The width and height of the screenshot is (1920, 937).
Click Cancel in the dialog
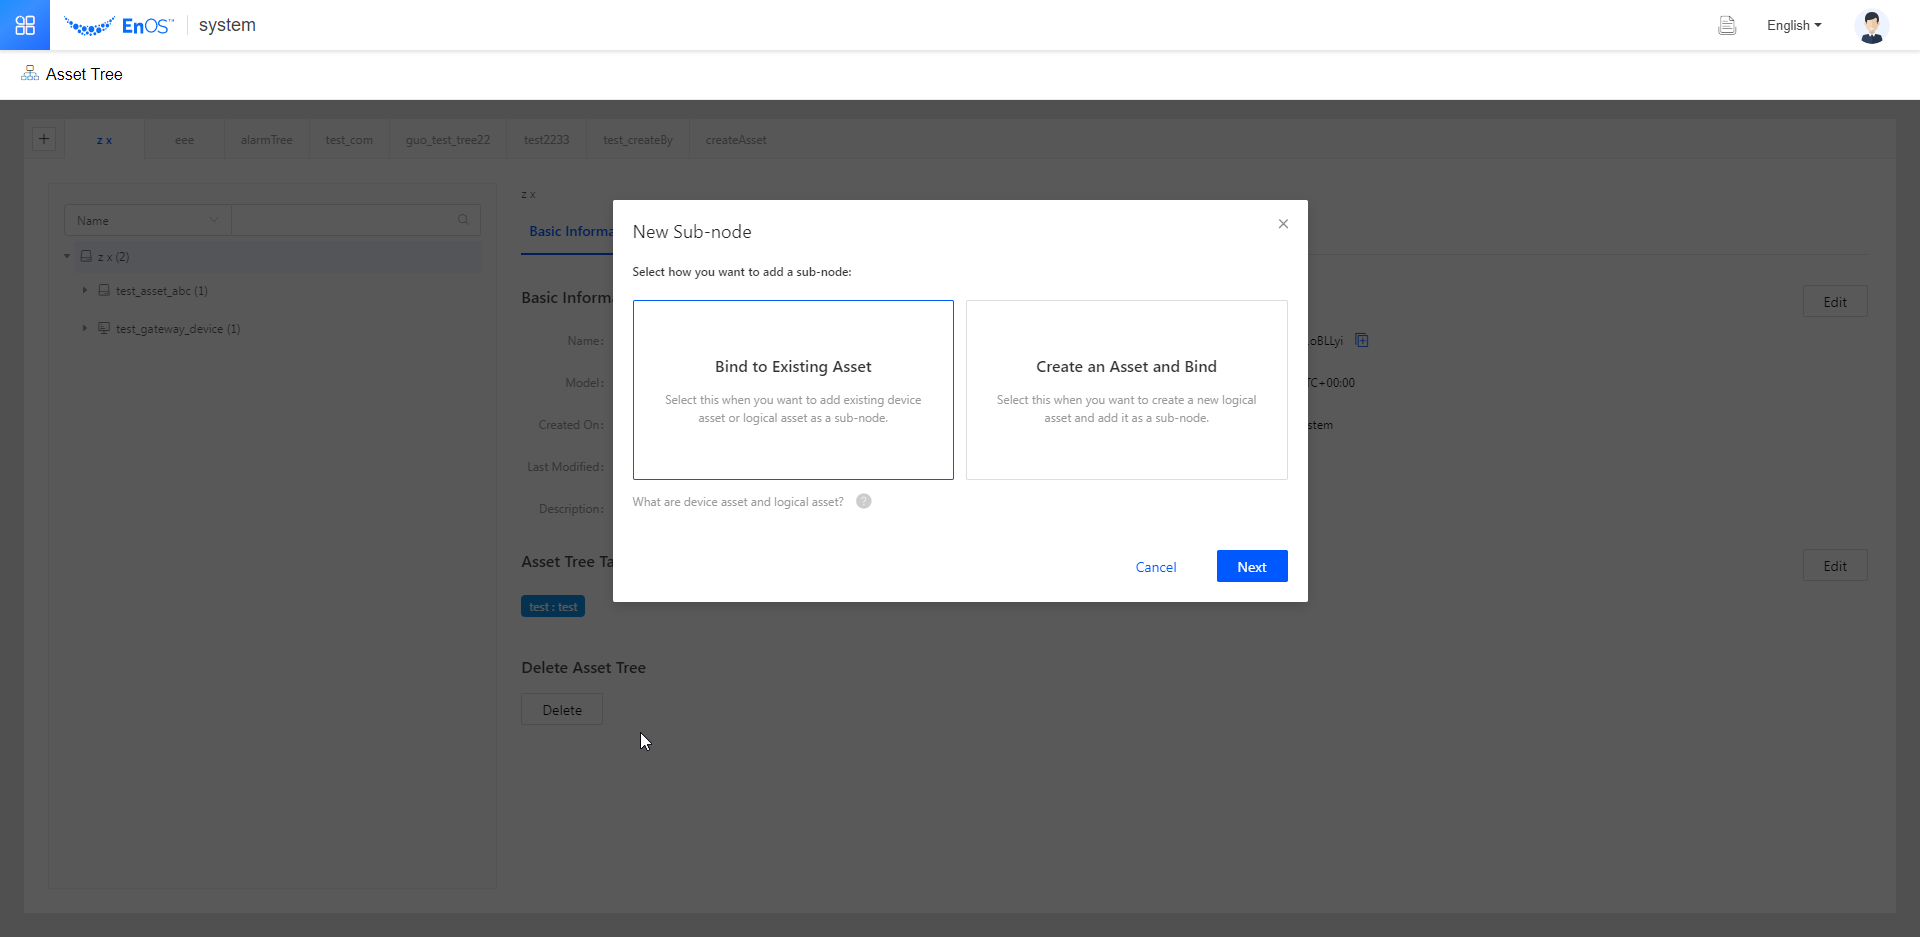coord(1156,567)
